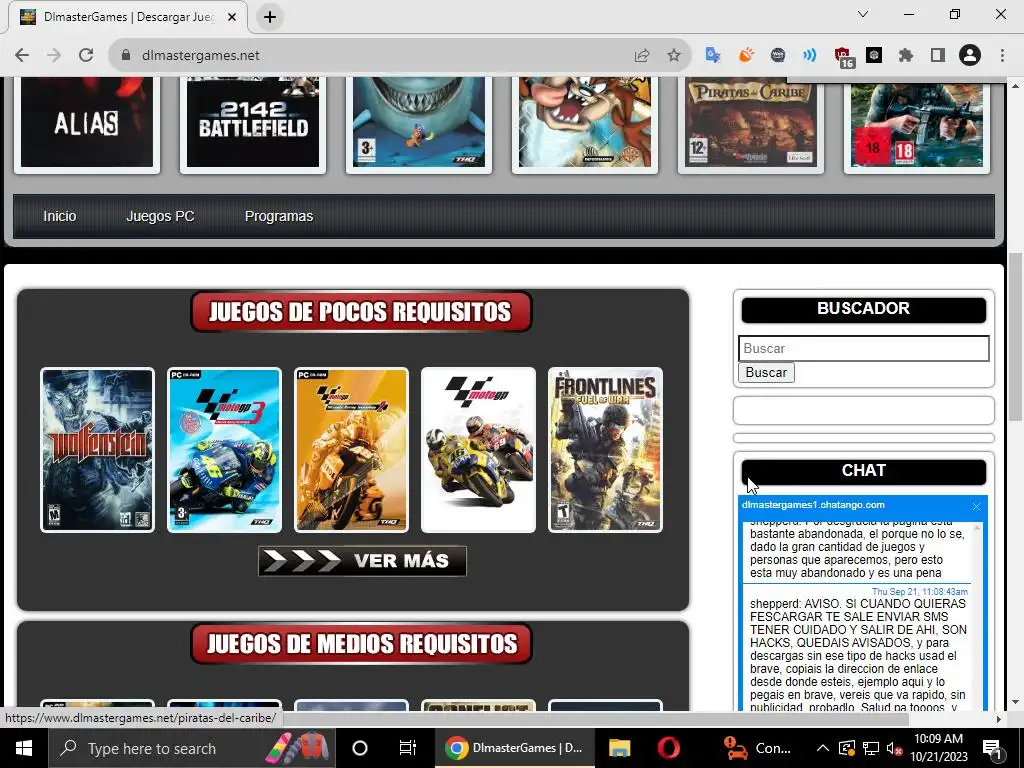This screenshot has width=1024, height=768.
Task: Click VER MÁS under low-requirement games
Action: [x=362, y=561]
